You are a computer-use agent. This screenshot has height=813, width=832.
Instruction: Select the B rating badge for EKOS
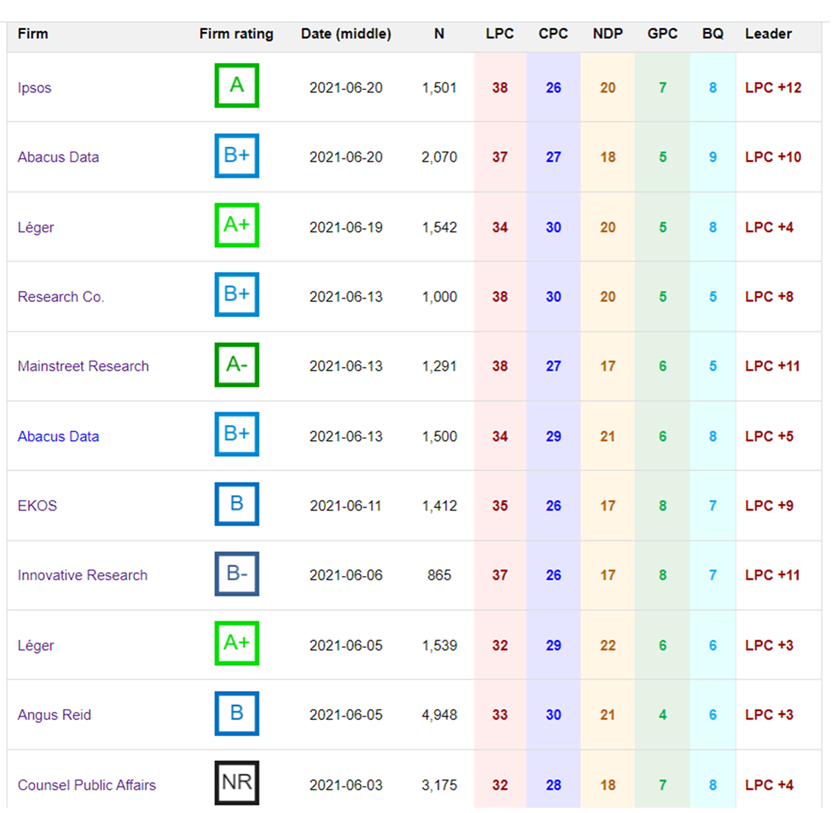click(x=236, y=505)
